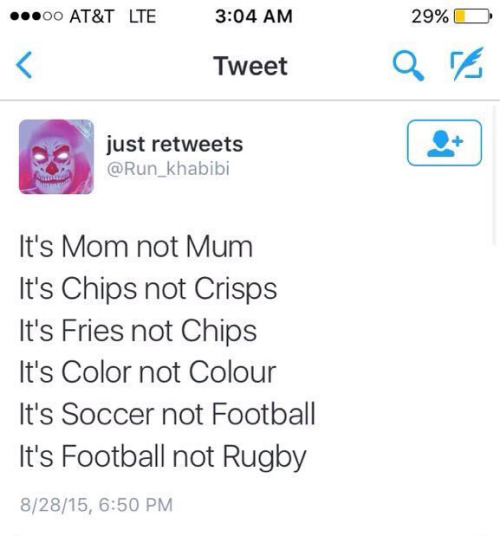Tap the line It's Football not Rugby
Viewport: 500px width, 536px height.
point(163,456)
